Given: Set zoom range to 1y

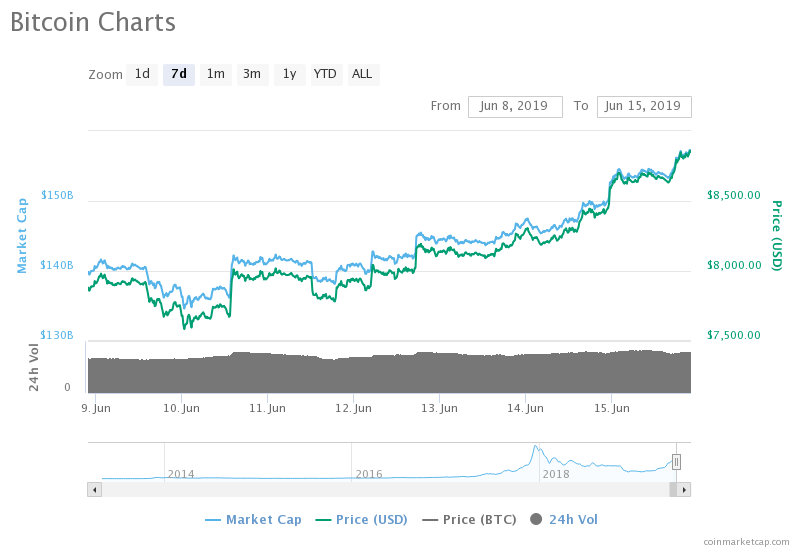Looking at the screenshot, I should [x=290, y=74].
